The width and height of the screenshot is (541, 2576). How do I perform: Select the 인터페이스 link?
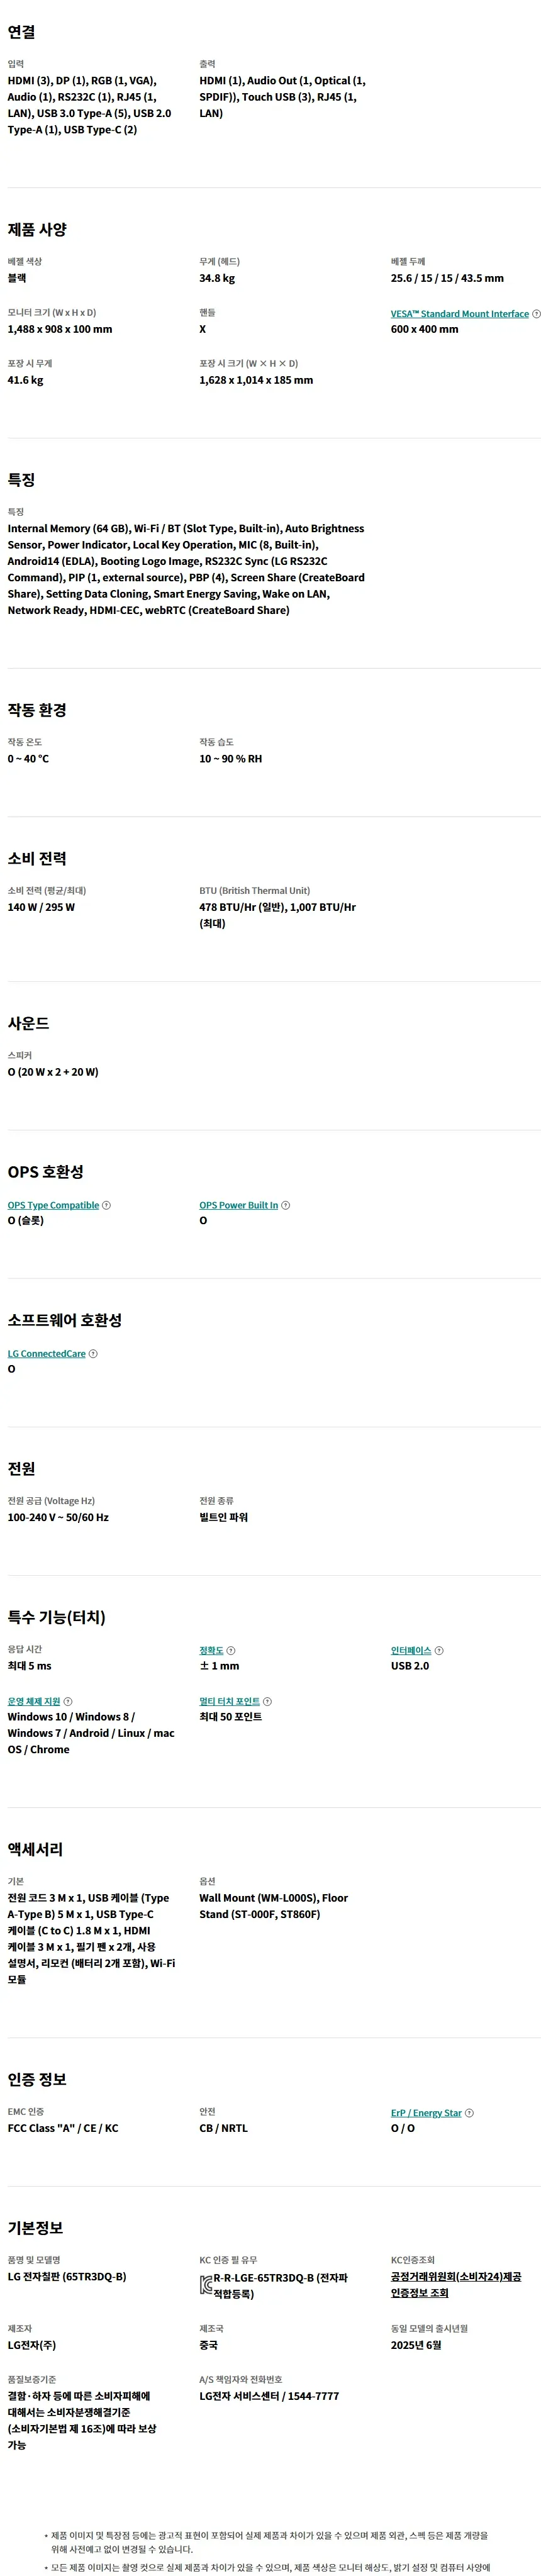click(411, 1650)
